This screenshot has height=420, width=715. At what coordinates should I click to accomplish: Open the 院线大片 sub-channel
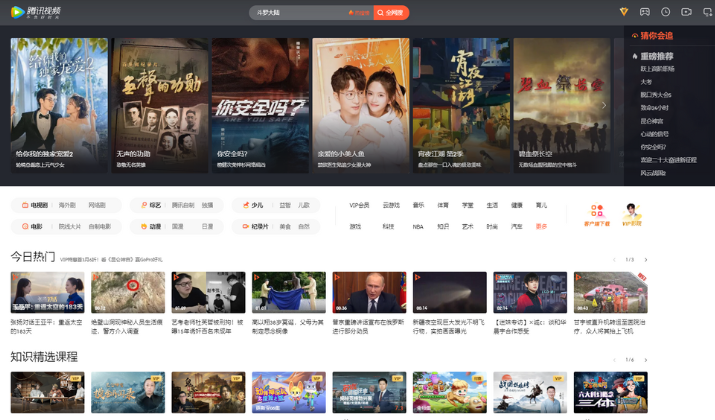(x=70, y=227)
